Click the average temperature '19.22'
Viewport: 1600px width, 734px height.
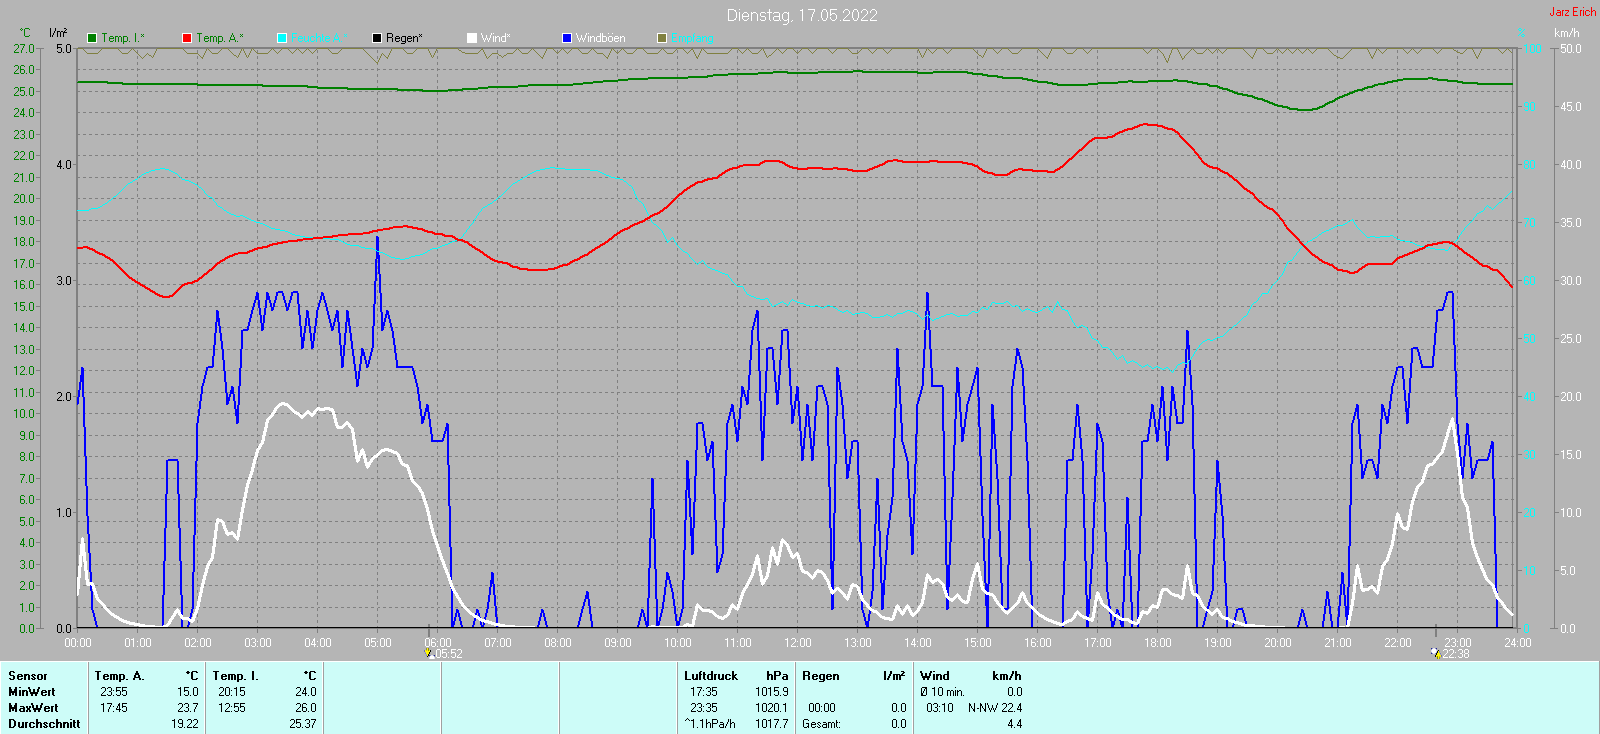coord(185,724)
